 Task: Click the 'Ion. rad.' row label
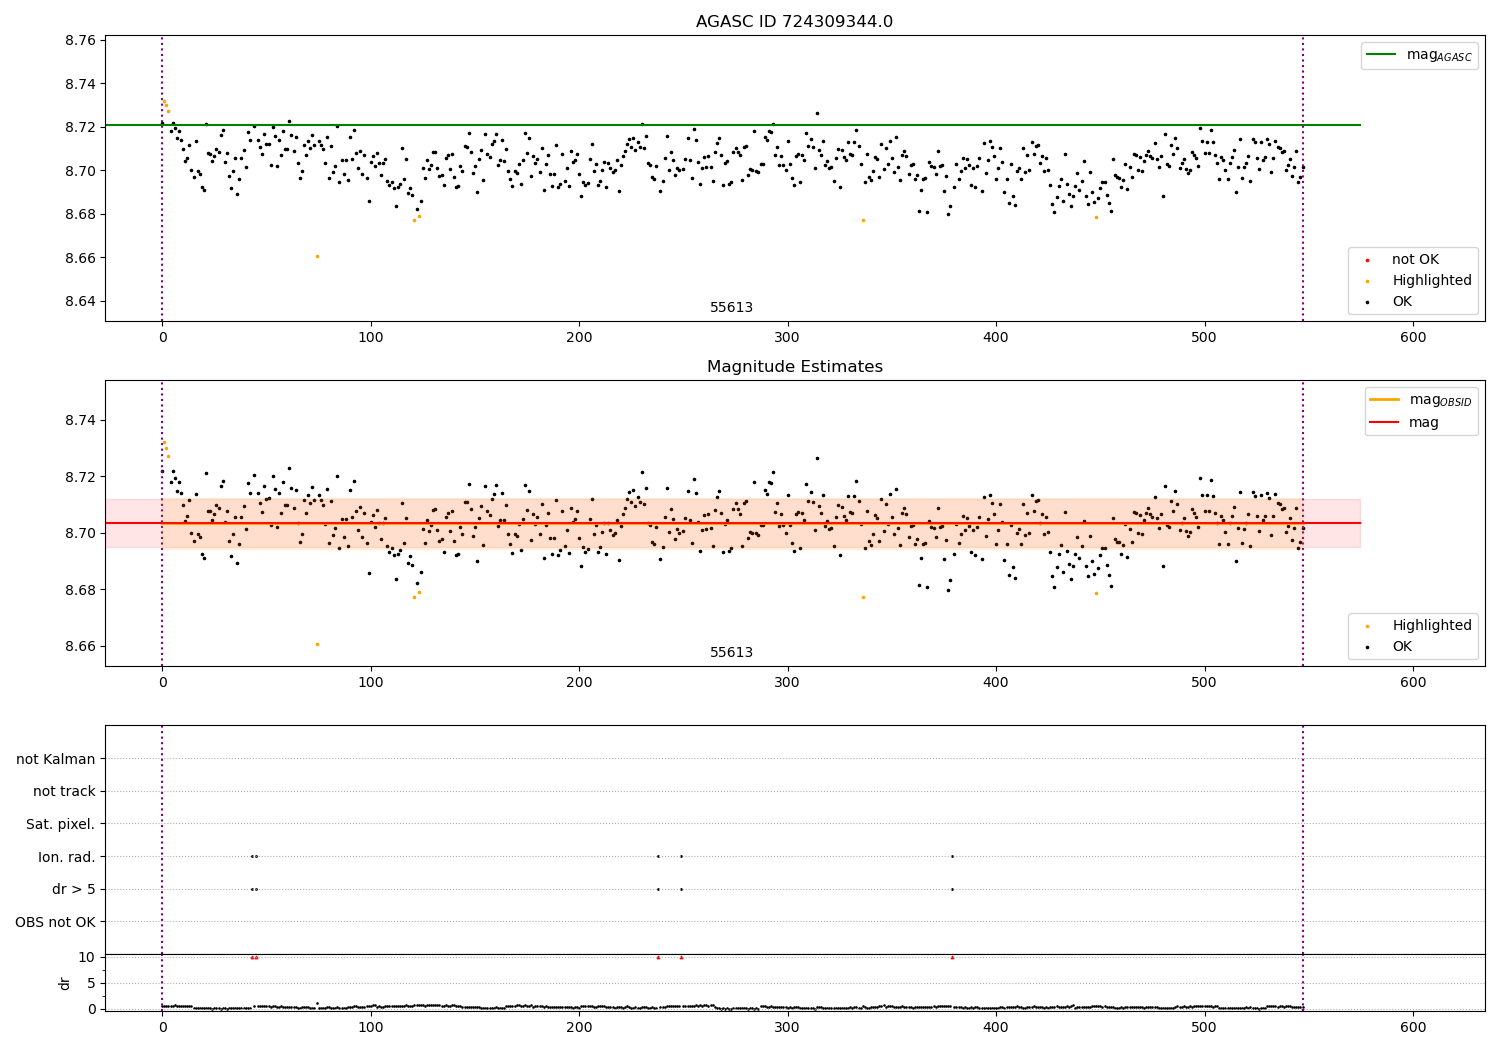tap(67, 857)
